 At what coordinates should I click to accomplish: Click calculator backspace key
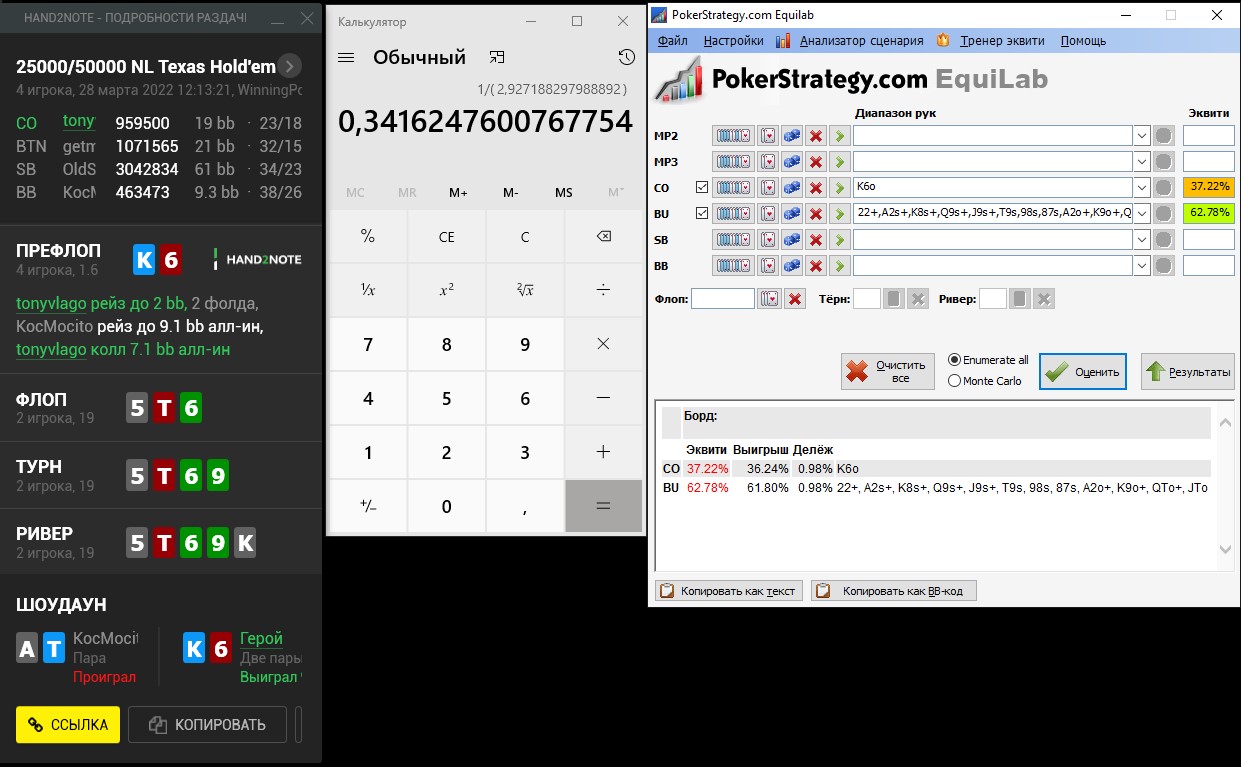pyautogui.click(x=603, y=237)
